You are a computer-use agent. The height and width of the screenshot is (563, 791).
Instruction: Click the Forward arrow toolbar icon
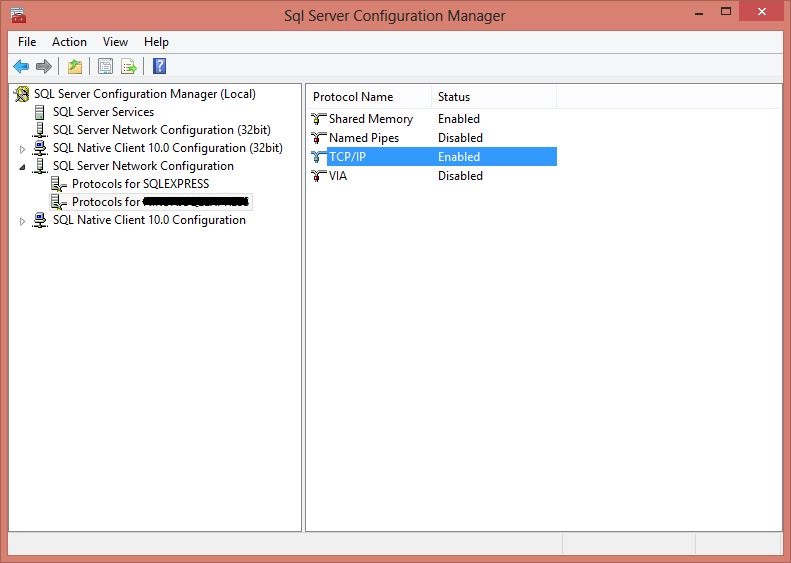click(x=44, y=66)
